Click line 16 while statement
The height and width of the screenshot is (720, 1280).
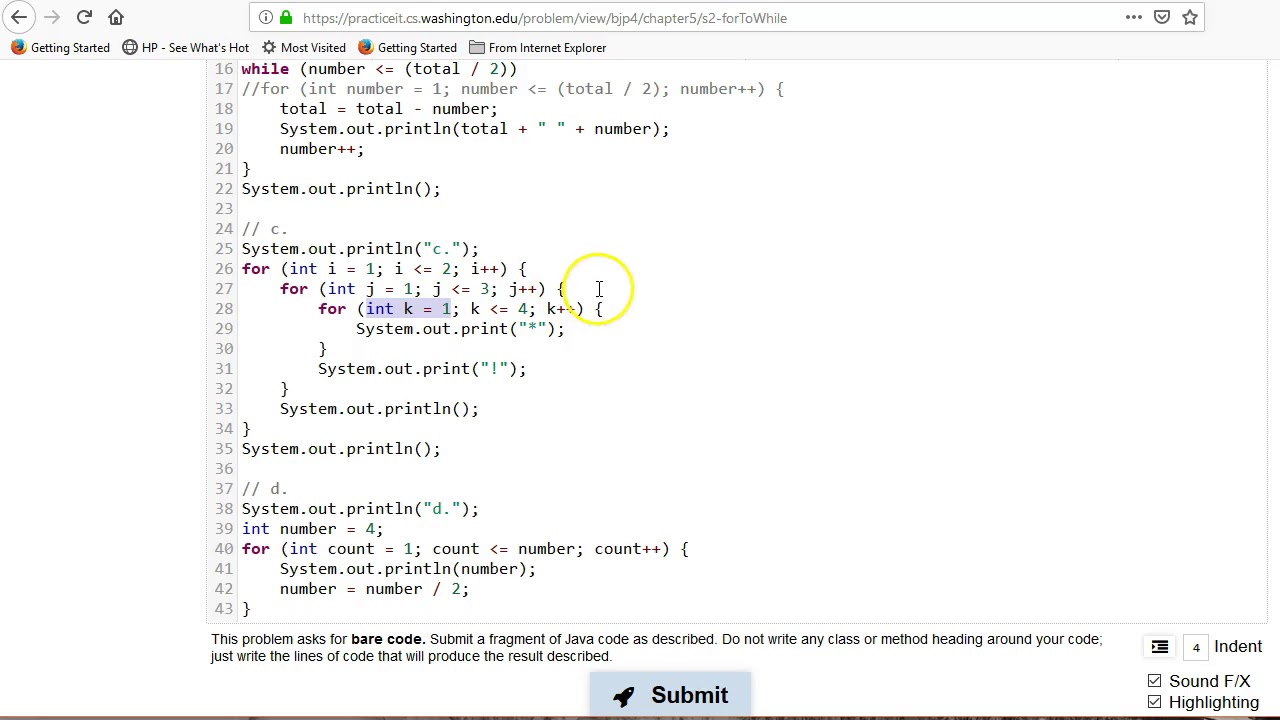[x=379, y=69]
